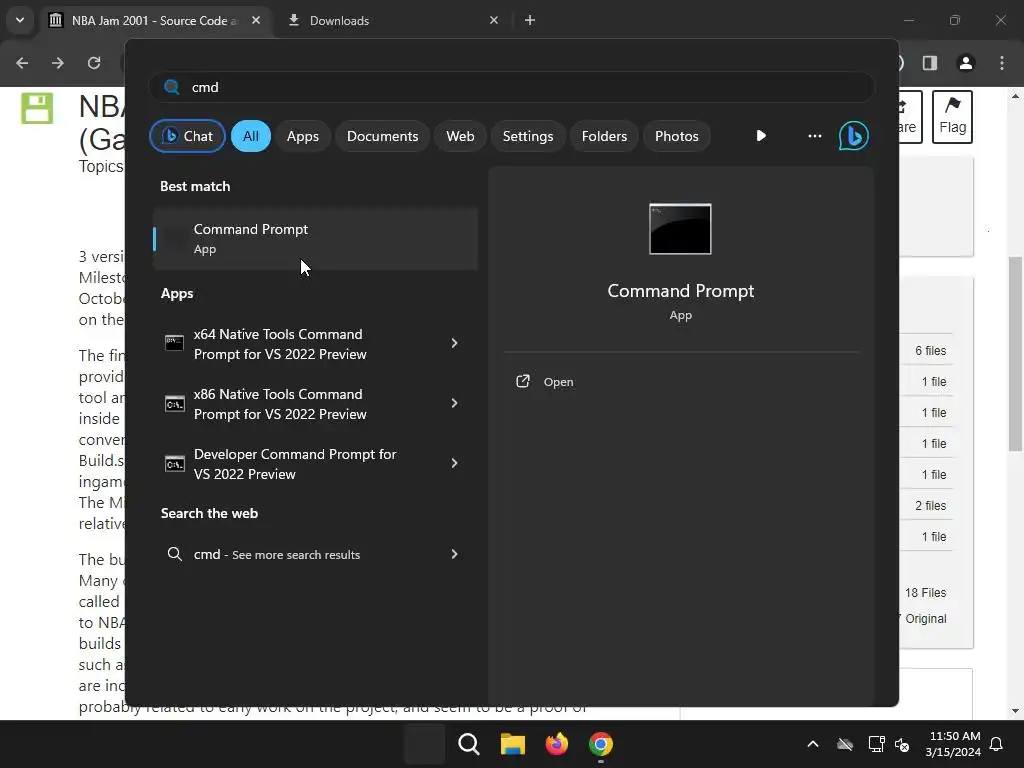Image resolution: width=1024 pixels, height=768 pixels.
Task: Switch to the NBA Jam 2001 browser tab
Action: click(155, 20)
